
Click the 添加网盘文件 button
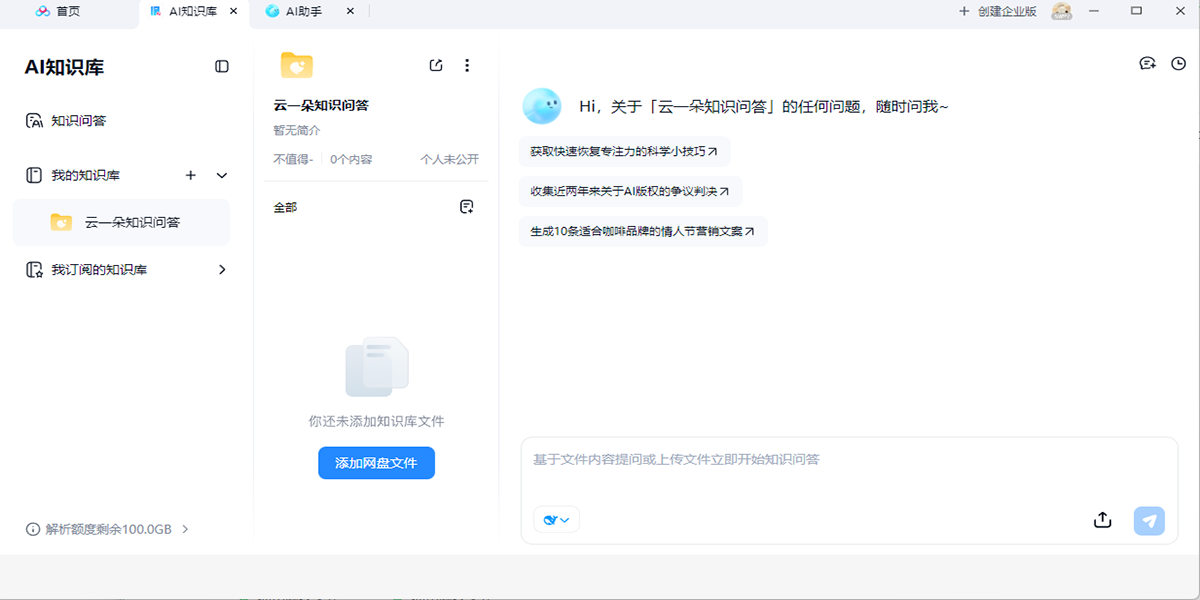376,463
